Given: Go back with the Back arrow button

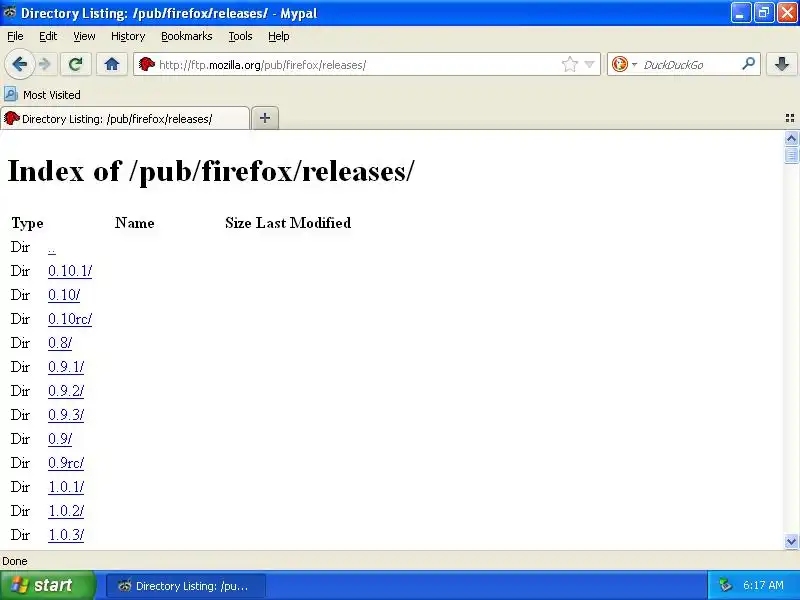Looking at the screenshot, I should [20, 64].
